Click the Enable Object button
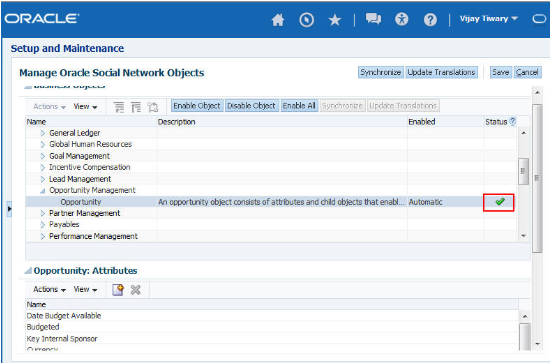The image size is (551, 364). 197,106
